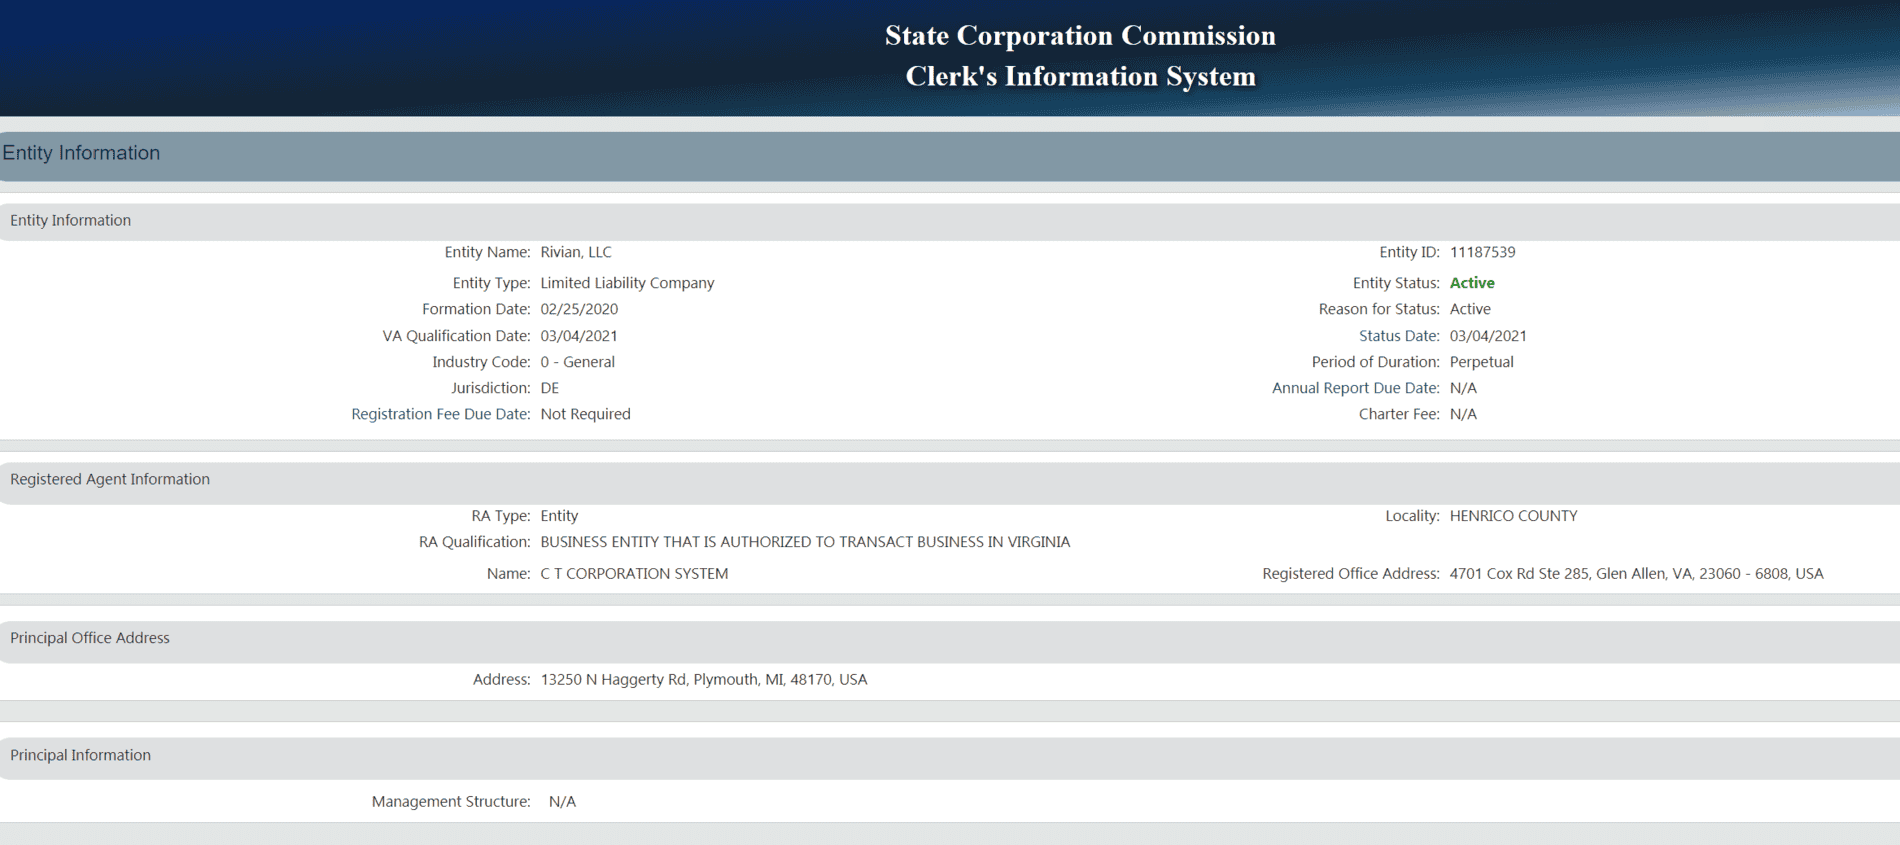Viewport: 1900px width, 845px height.
Task: Click the Entity Status field label
Action: click(1396, 283)
